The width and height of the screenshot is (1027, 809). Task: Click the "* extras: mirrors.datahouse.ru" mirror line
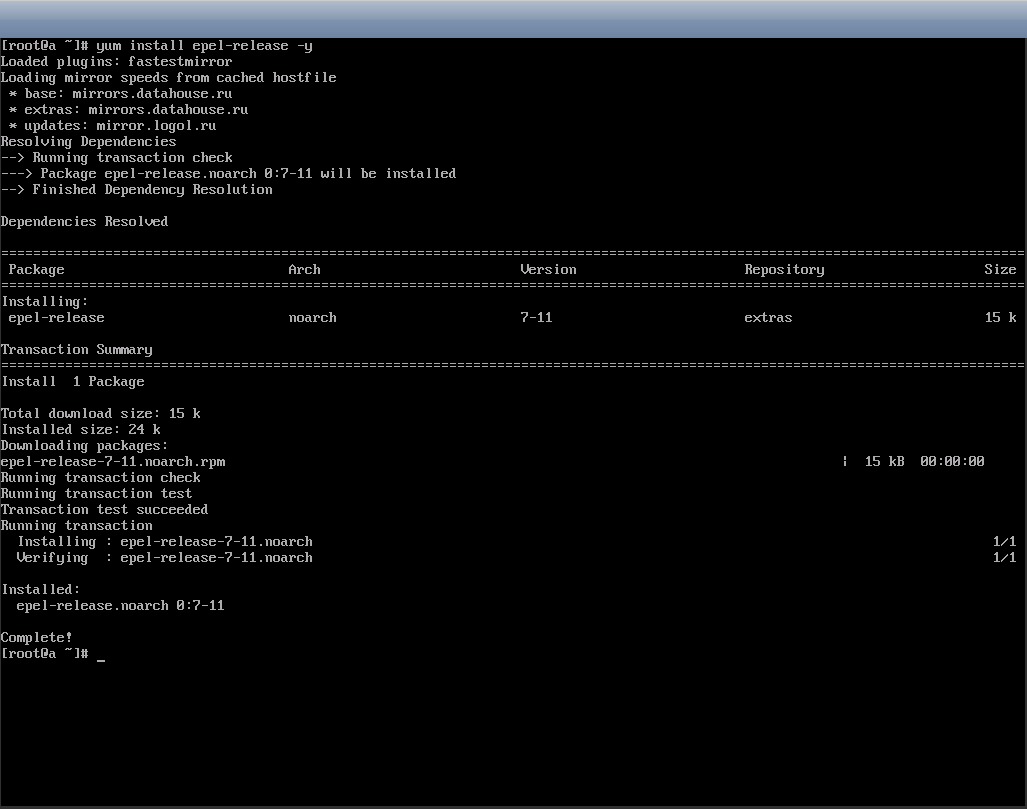tap(128, 109)
